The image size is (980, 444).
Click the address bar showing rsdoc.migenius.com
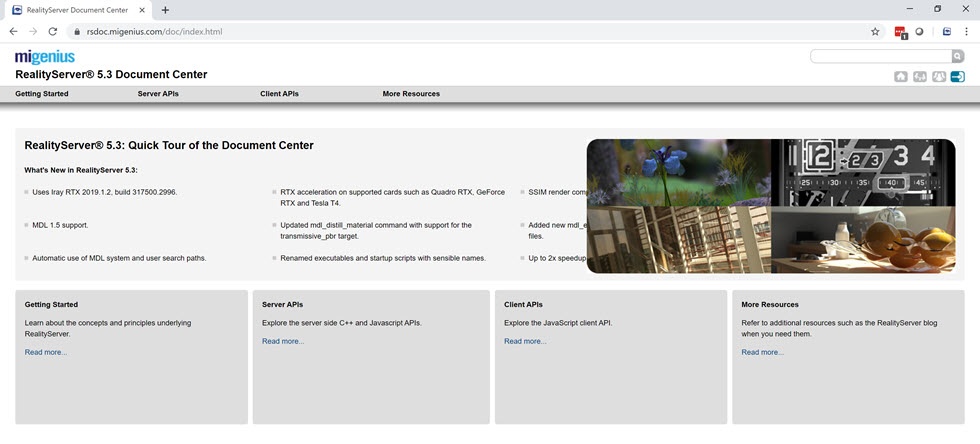[x=469, y=31]
